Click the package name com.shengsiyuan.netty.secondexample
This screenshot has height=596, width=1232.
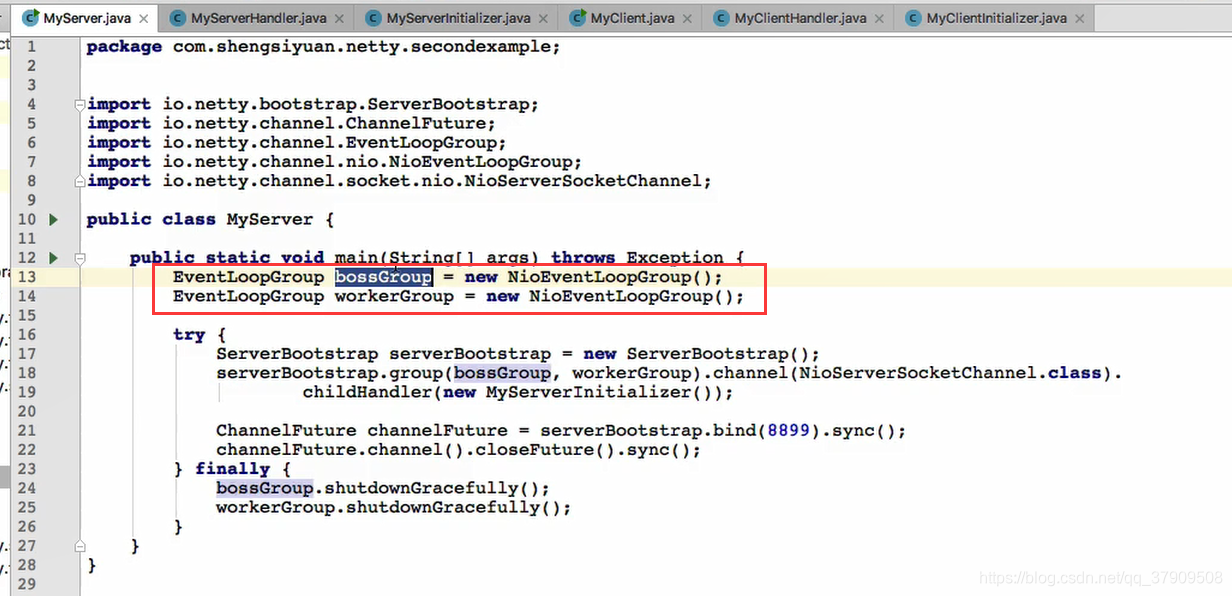[x=363, y=47]
